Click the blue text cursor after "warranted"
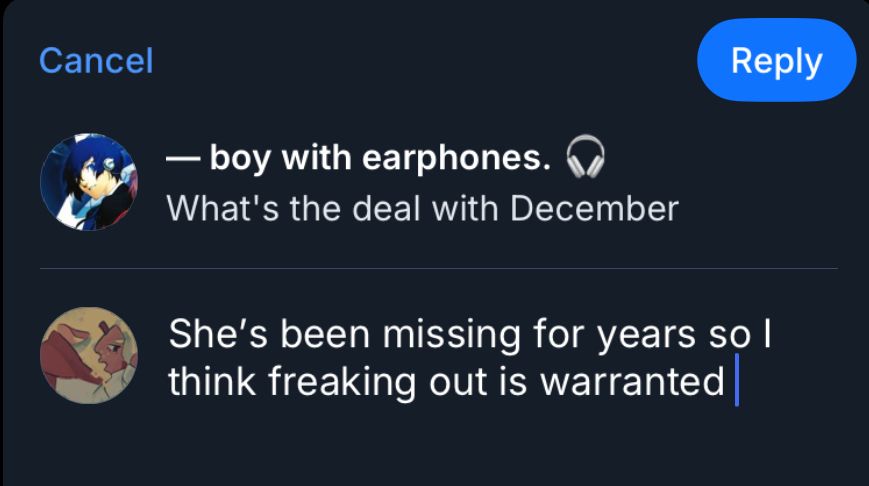The width and height of the screenshot is (869, 486). 736,383
